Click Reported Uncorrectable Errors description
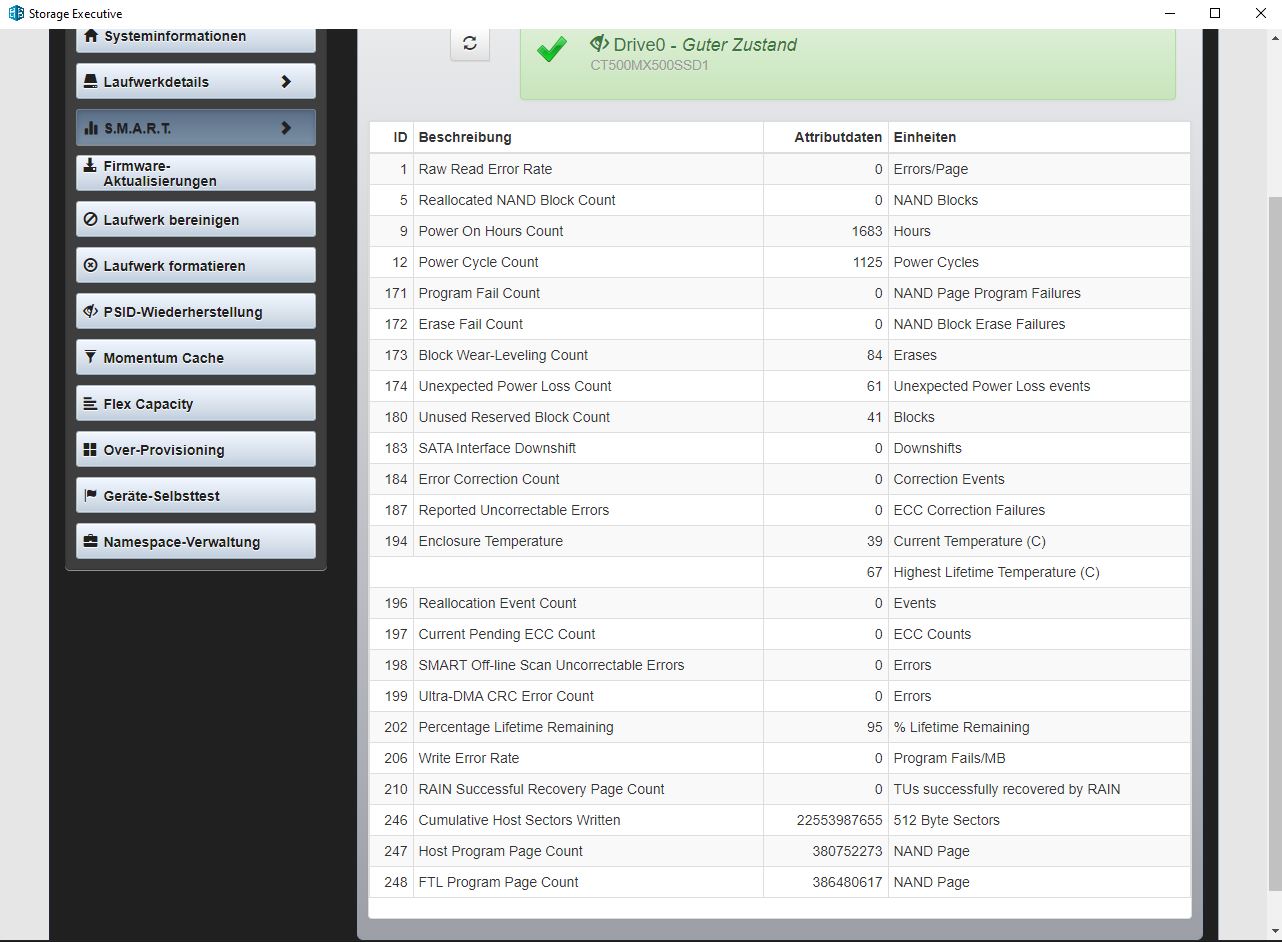Image resolution: width=1282 pixels, height=942 pixels. click(514, 510)
